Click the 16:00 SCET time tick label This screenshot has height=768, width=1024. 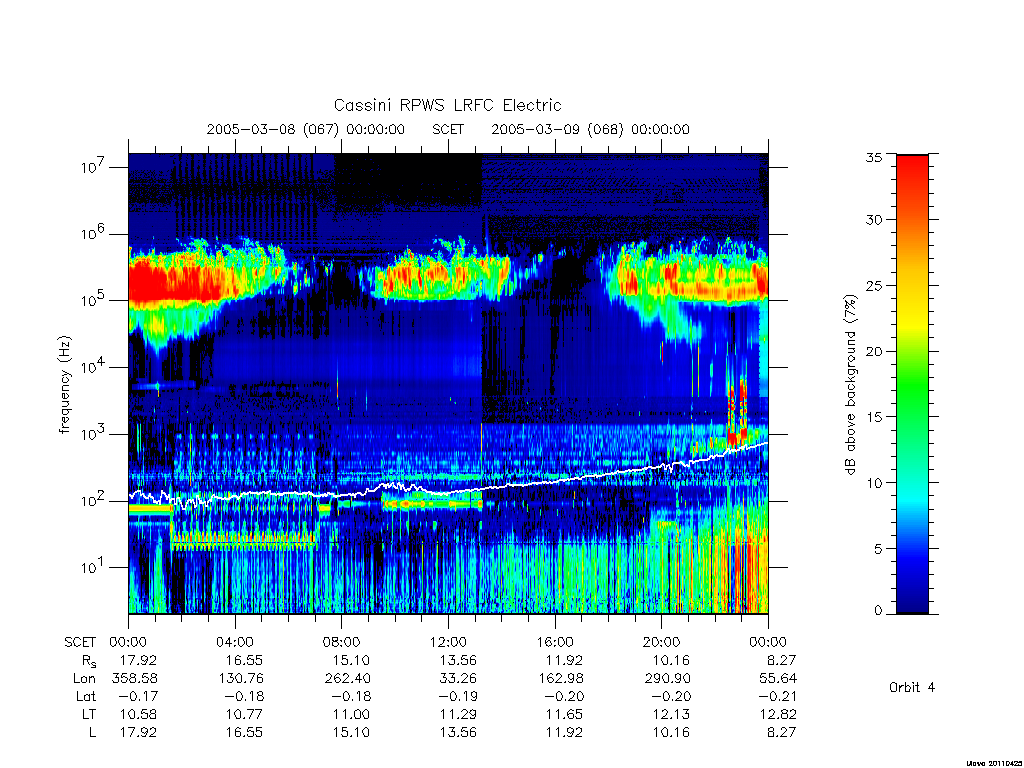pyautogui.click(x=555, y=642)
